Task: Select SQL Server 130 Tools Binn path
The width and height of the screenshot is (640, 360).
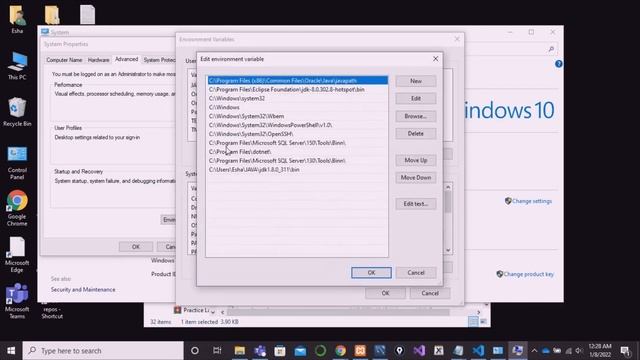Action: (298, 161)
